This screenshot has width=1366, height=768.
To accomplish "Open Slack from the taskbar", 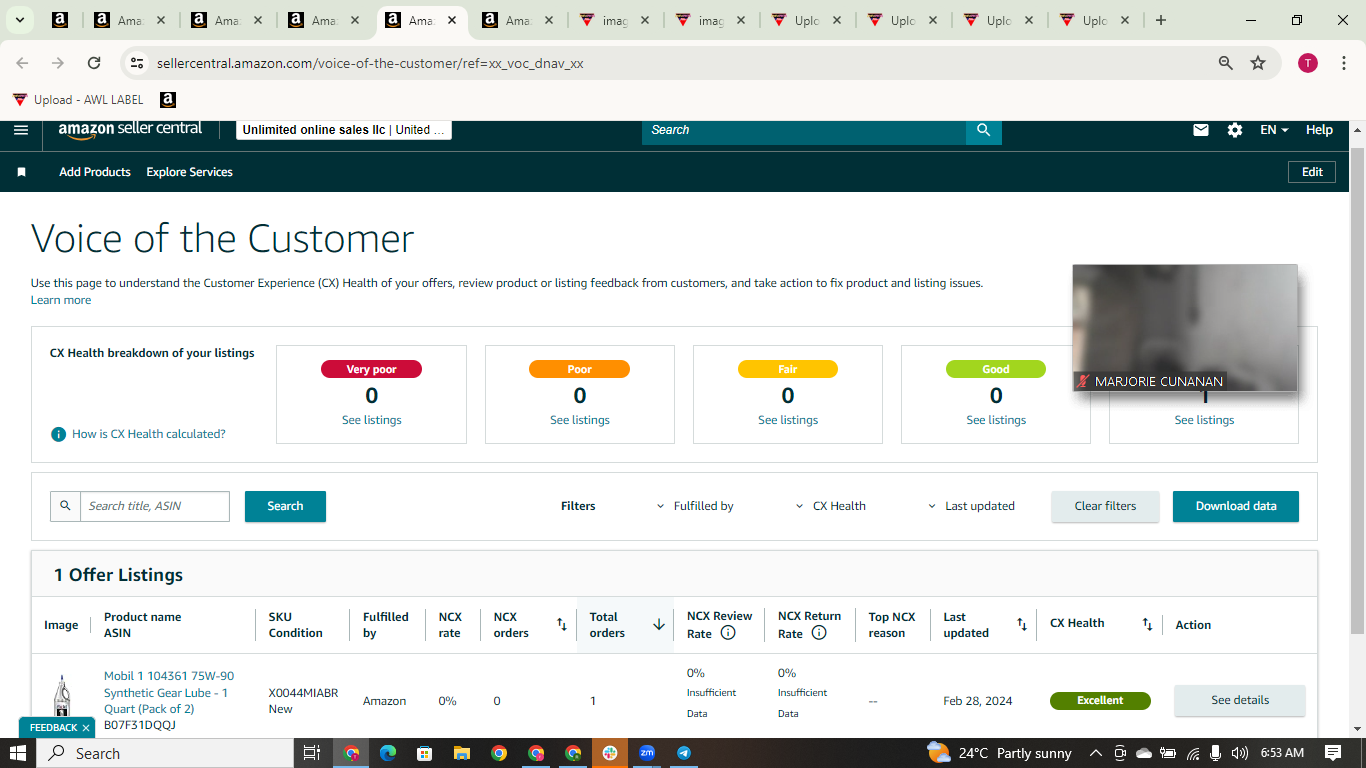I will coord(610,753).
